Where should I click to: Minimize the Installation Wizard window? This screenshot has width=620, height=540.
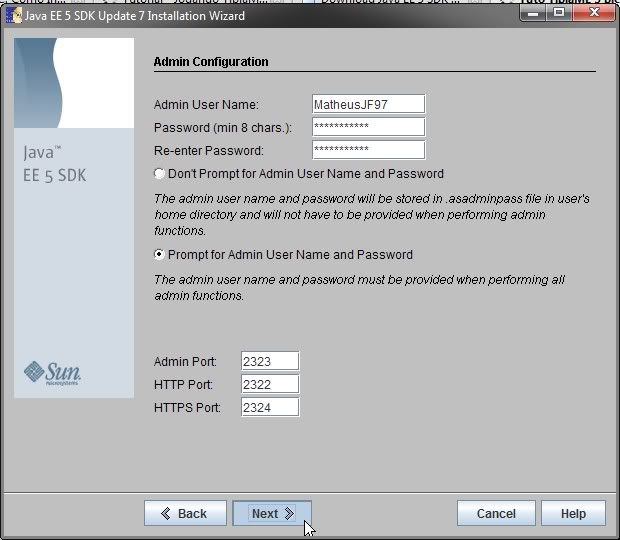[x=533, y=13]
